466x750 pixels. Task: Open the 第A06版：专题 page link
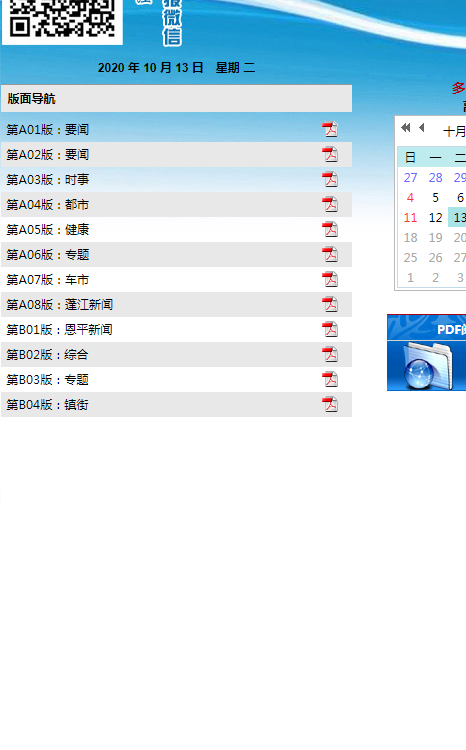pos(47,254)
